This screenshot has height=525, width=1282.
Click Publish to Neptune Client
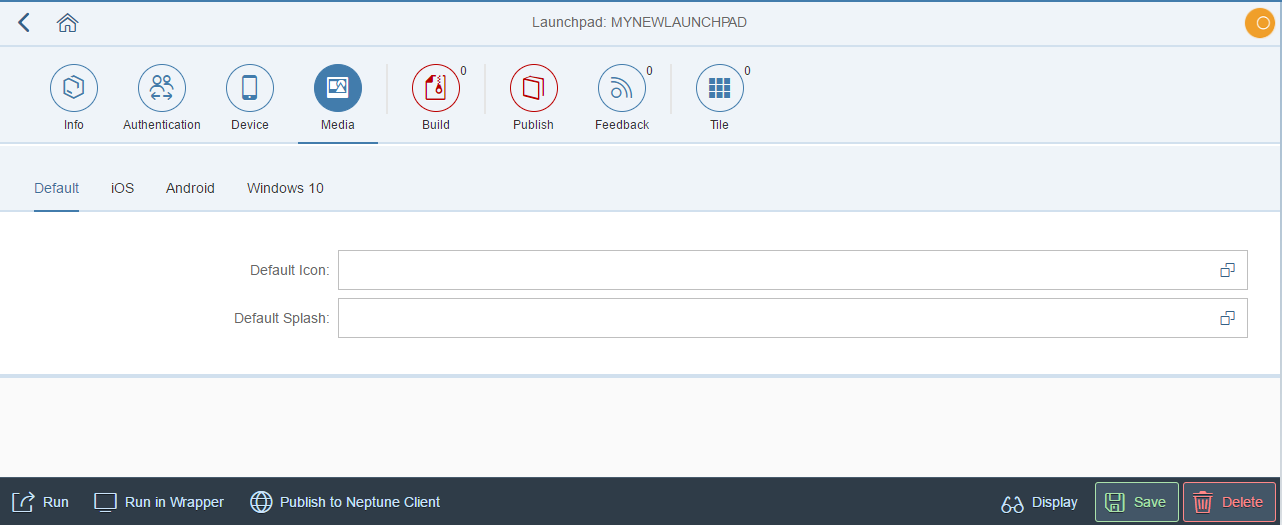345,502
